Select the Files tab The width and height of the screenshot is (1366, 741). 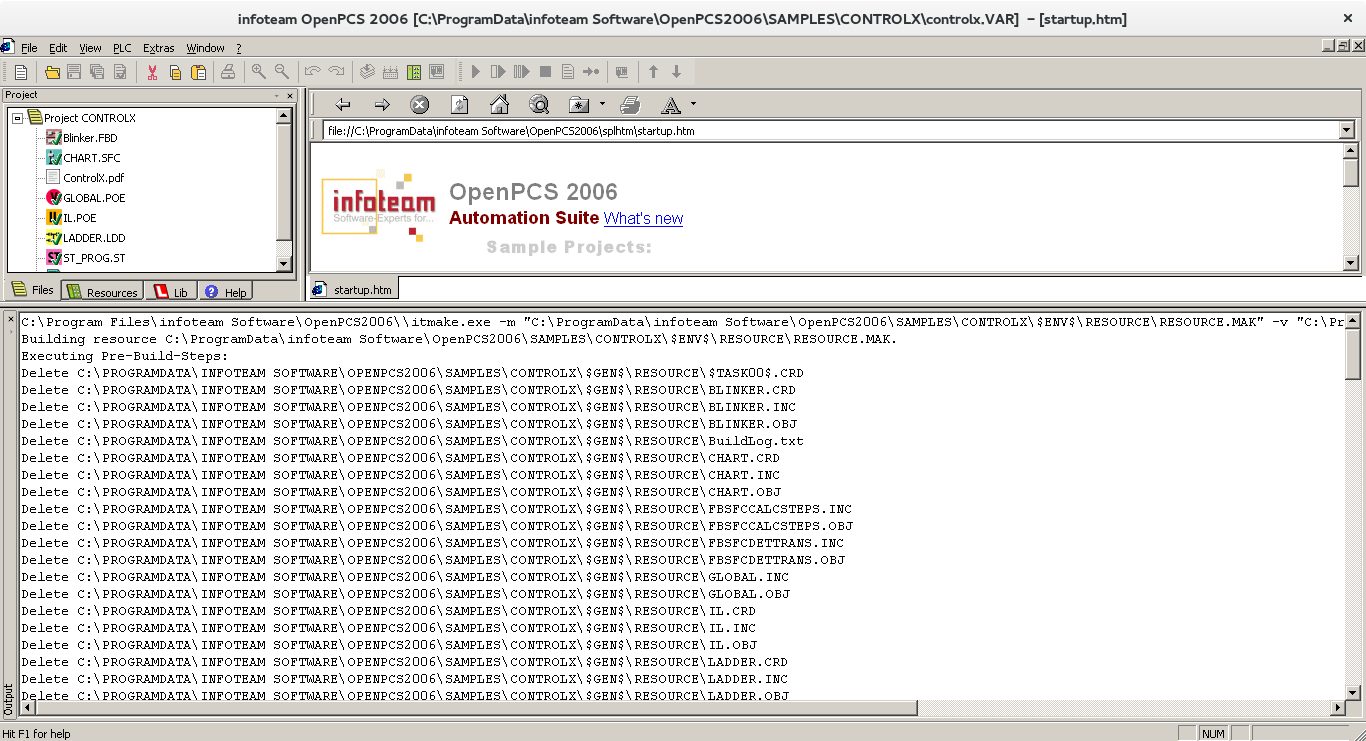[33, 290]
